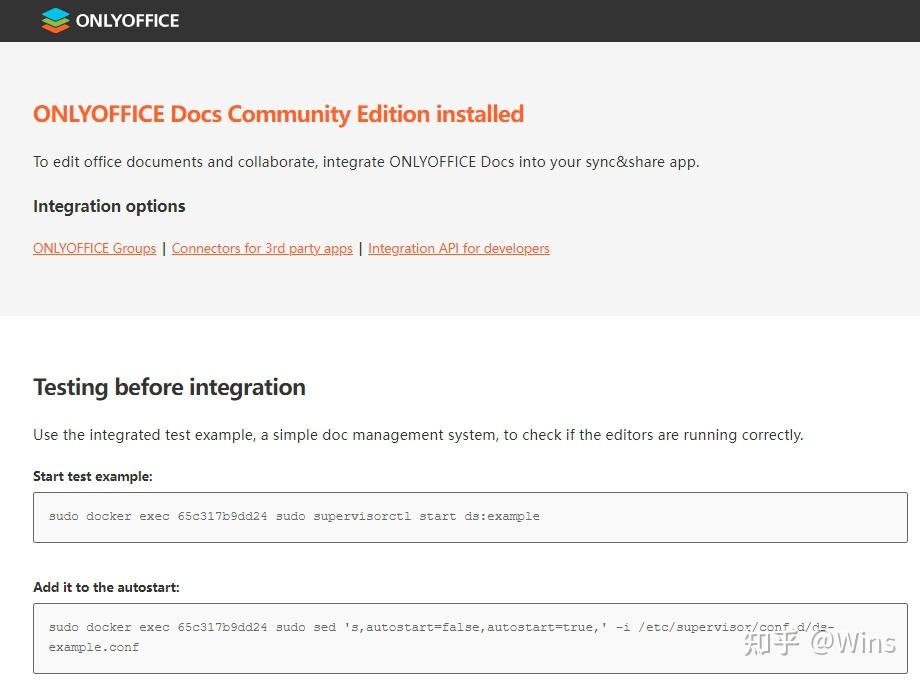
Task: Open Integration API for developers
Action: click(459, 248)
